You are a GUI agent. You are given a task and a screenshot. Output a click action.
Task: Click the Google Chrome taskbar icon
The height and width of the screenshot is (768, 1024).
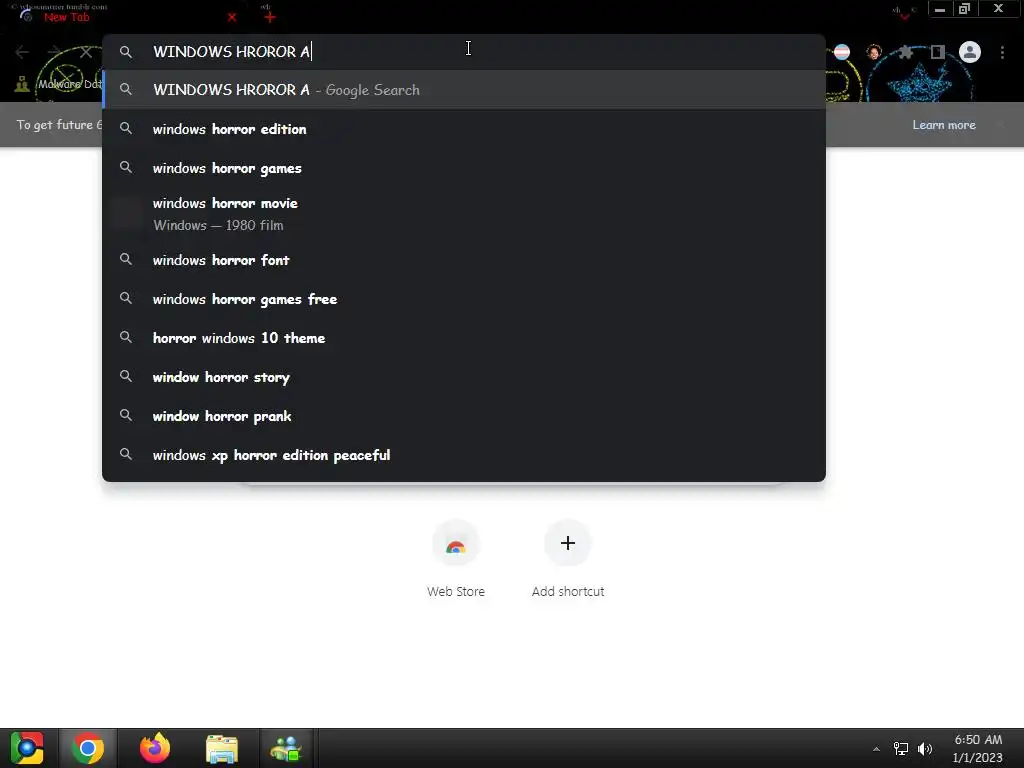point(88,748)
